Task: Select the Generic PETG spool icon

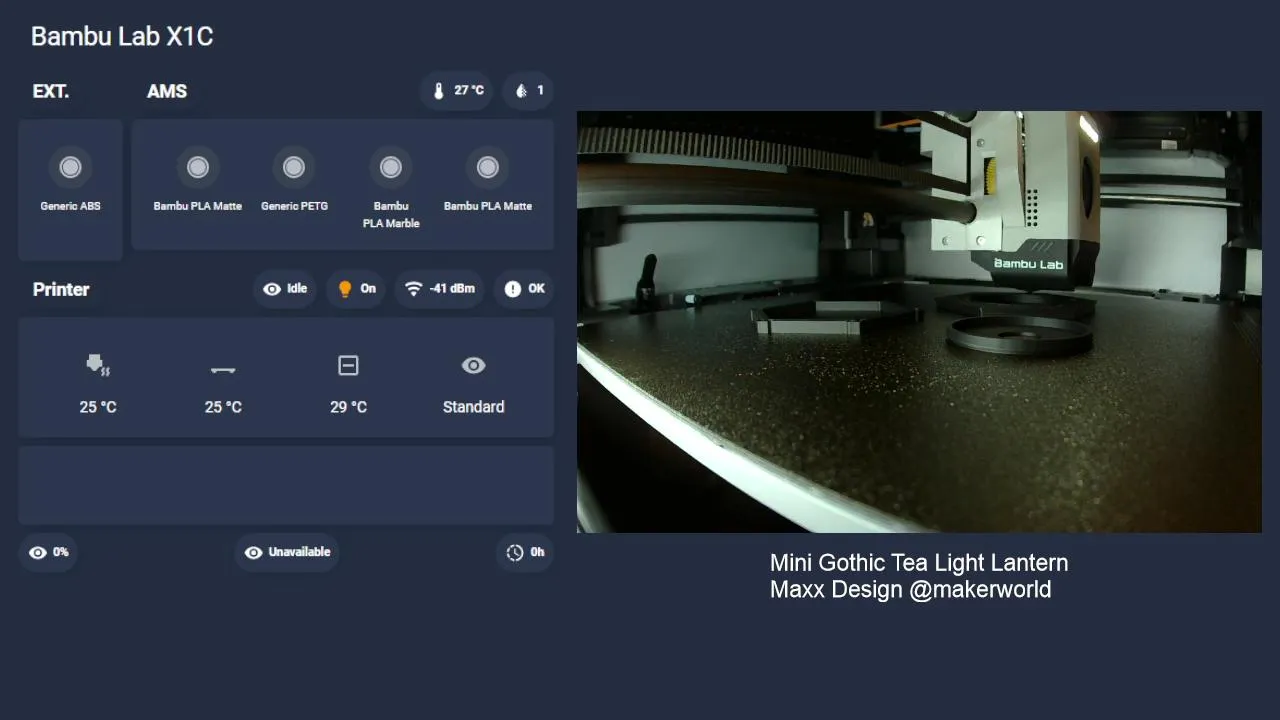Action: click(294, 167)
